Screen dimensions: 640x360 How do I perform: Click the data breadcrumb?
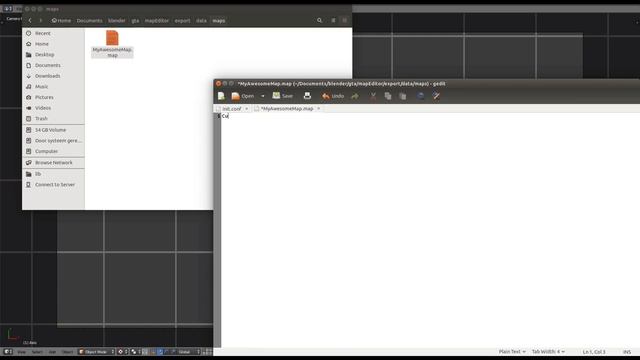[x=201, y=20]
